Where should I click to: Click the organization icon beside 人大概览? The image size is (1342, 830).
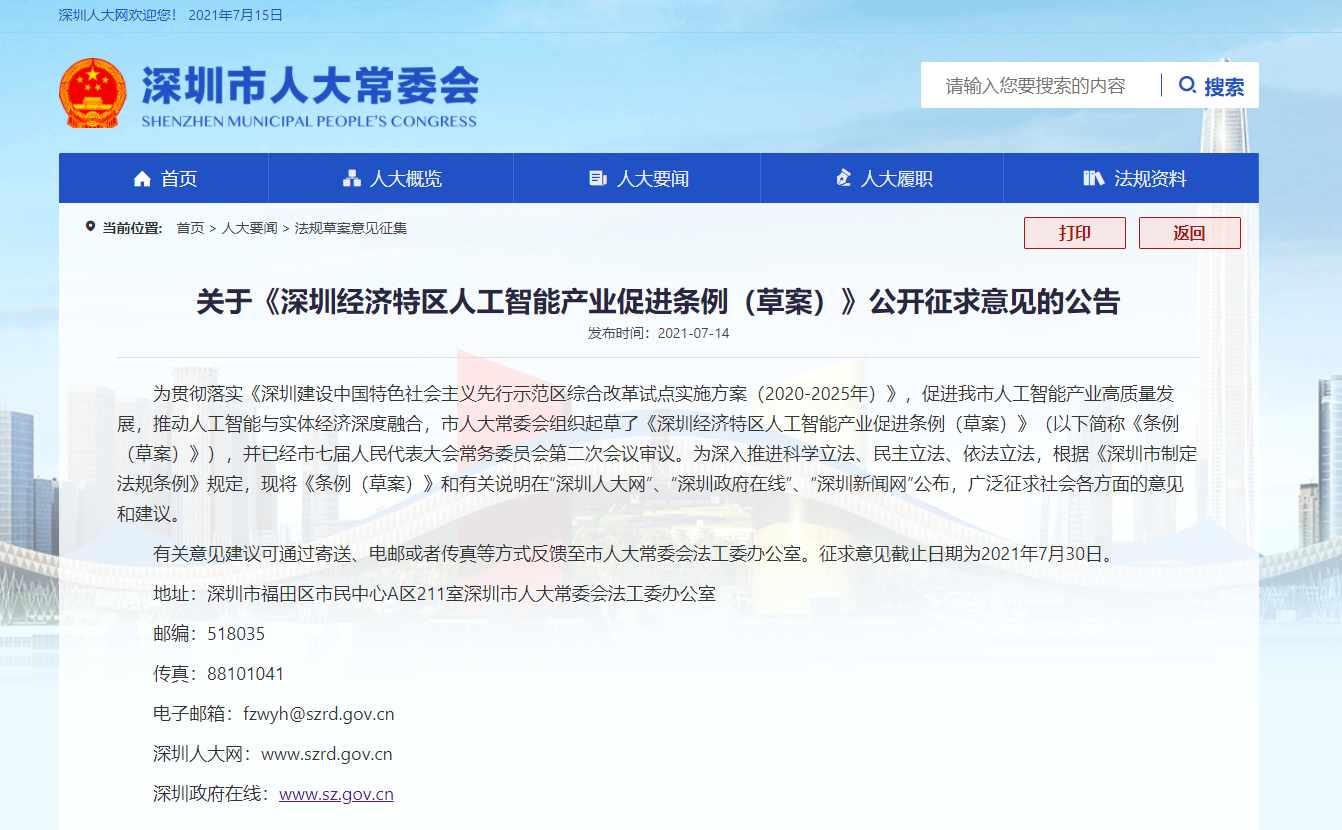coord(352,179)
